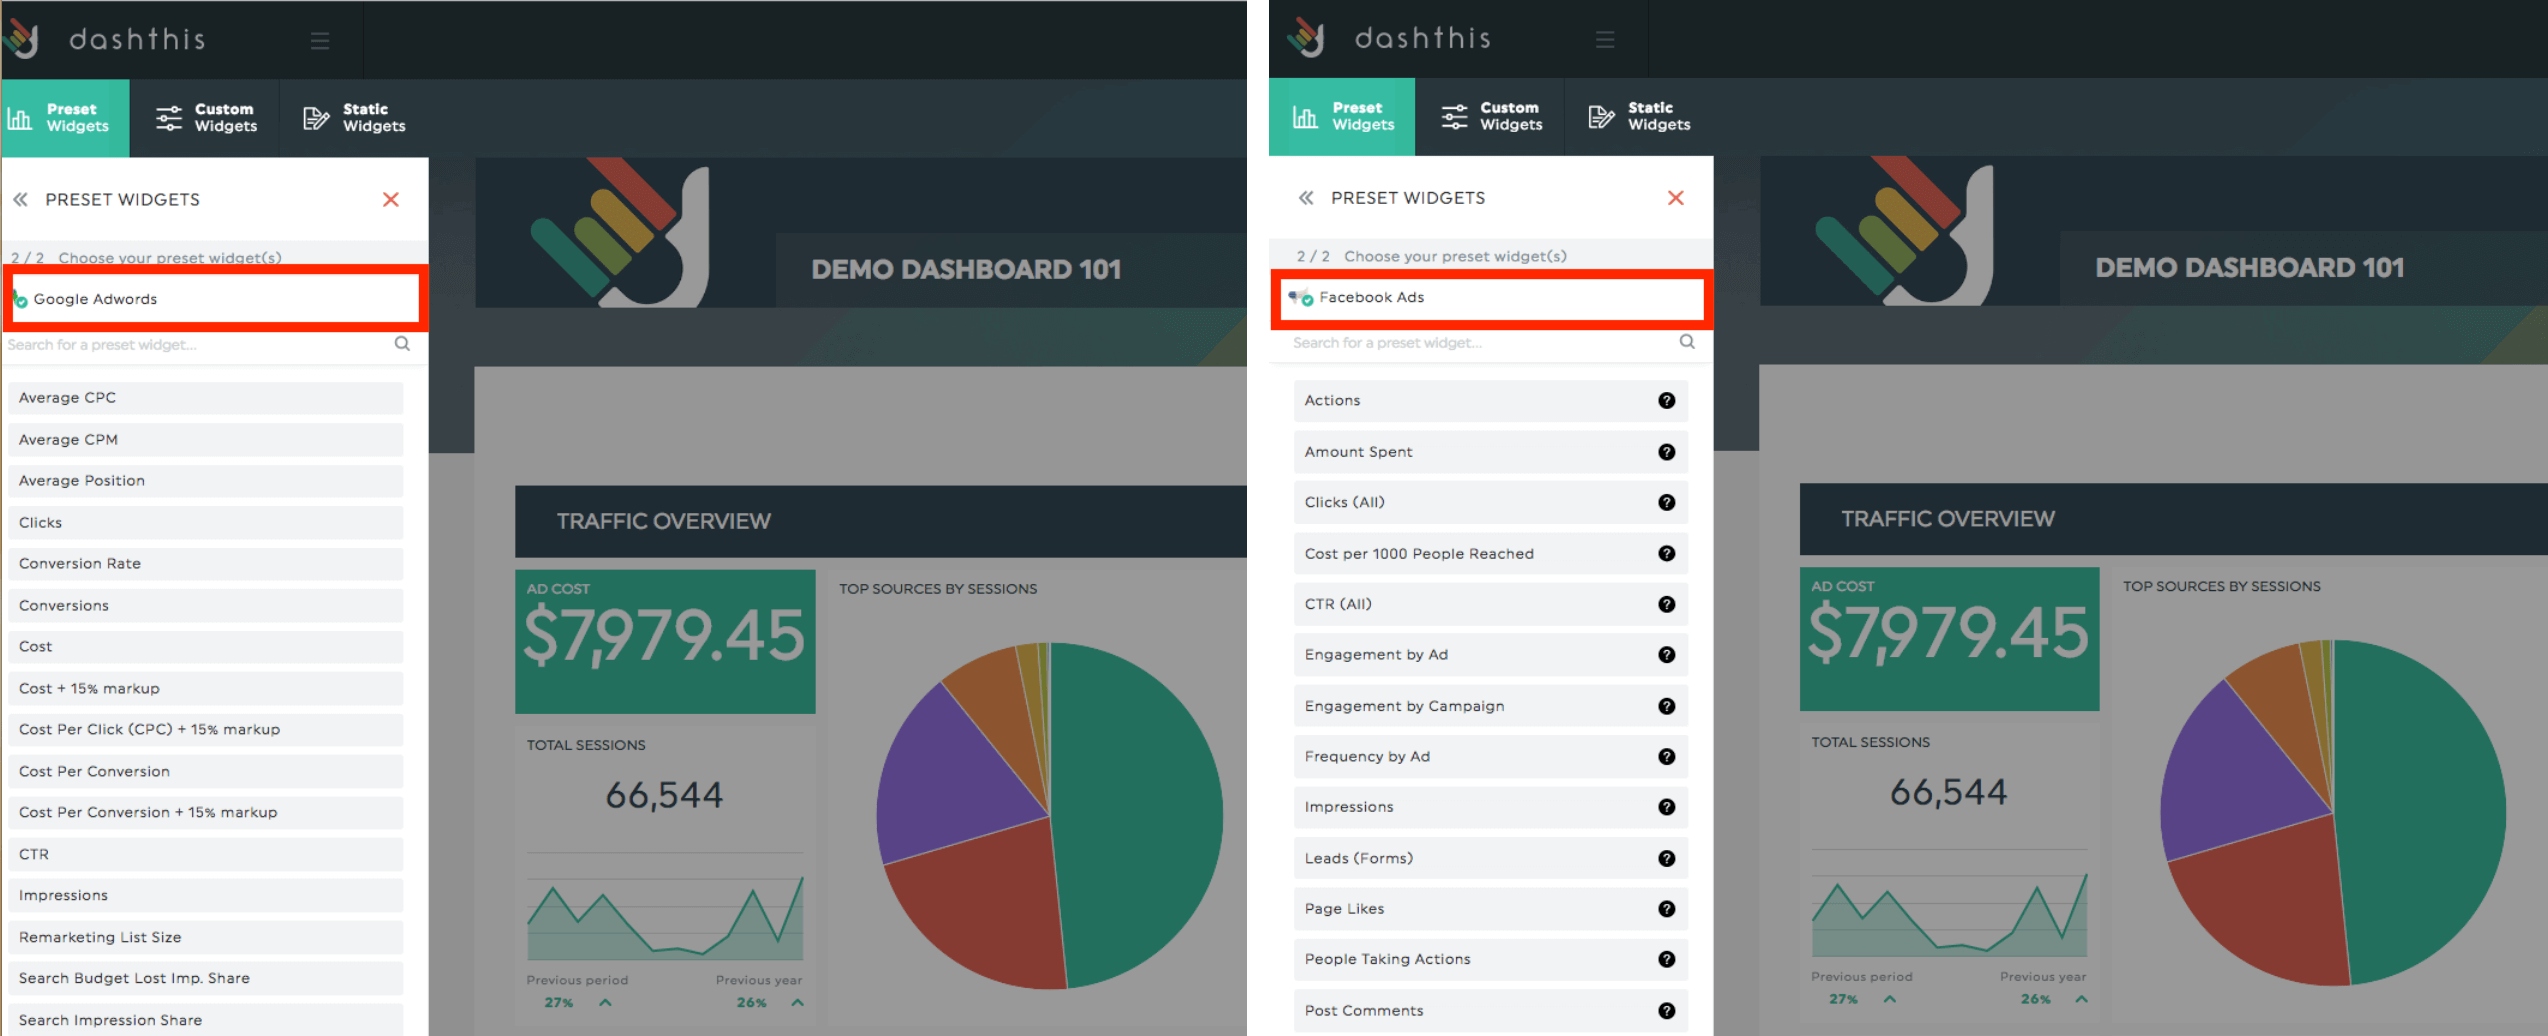Open Static Widgets tab in right screenshot
The image size is (2548, 1036).
(x=1639, y=117)
